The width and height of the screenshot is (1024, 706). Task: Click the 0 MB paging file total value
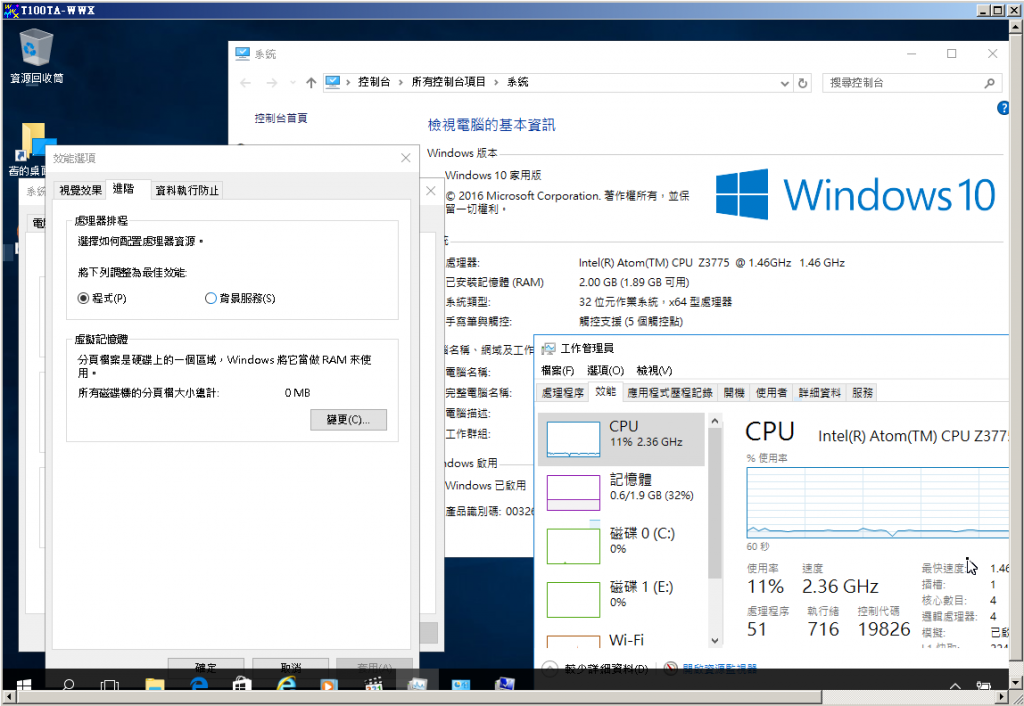coord(297,393)
